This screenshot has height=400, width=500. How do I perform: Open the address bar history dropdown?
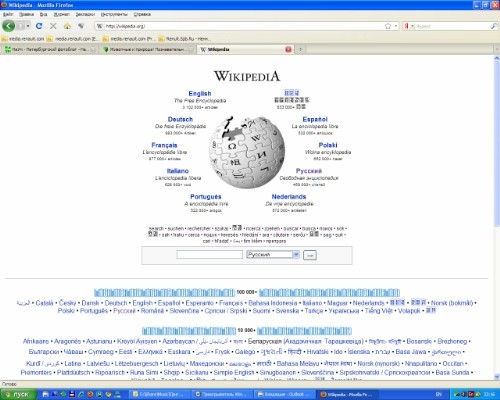(x=396, y=26)
